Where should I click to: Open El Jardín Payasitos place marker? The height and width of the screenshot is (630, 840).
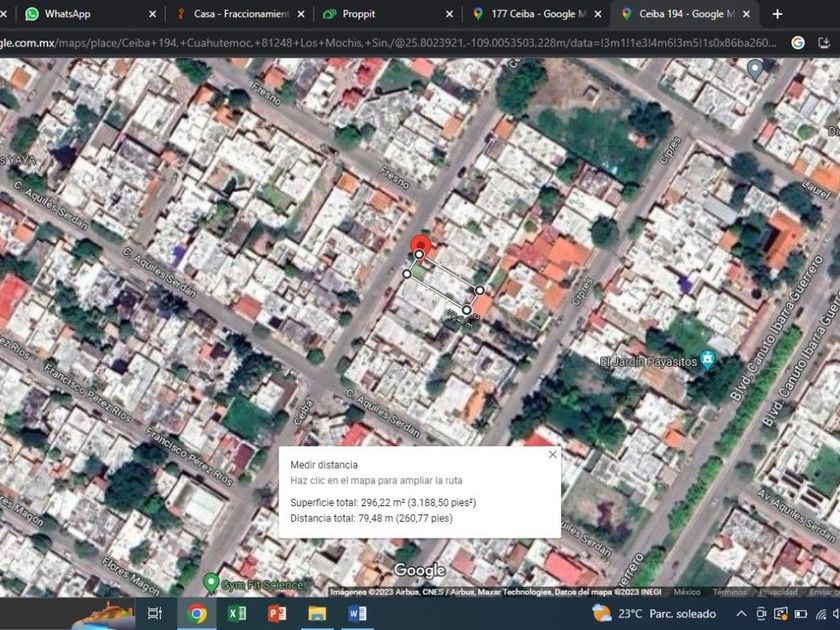click(x=707, y=359)
